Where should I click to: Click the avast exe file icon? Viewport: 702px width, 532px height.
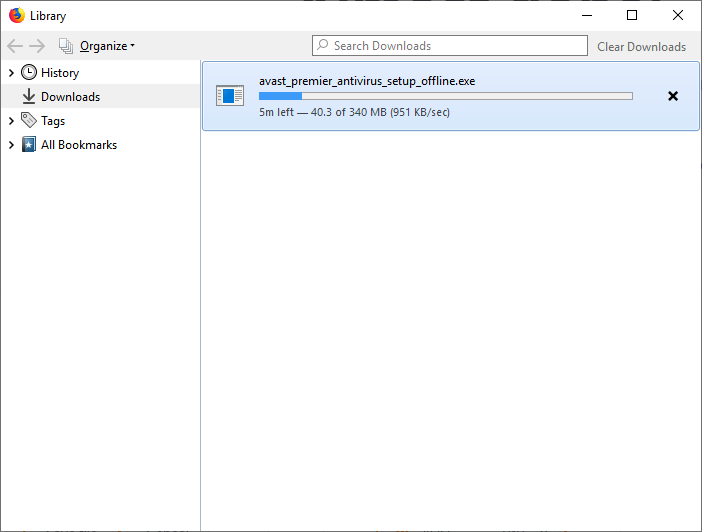coord(230,95)
